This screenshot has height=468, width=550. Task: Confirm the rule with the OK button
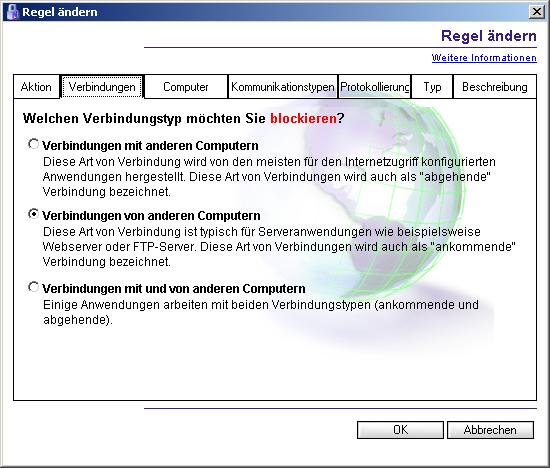pyautogui.click(x=400, y=430)
